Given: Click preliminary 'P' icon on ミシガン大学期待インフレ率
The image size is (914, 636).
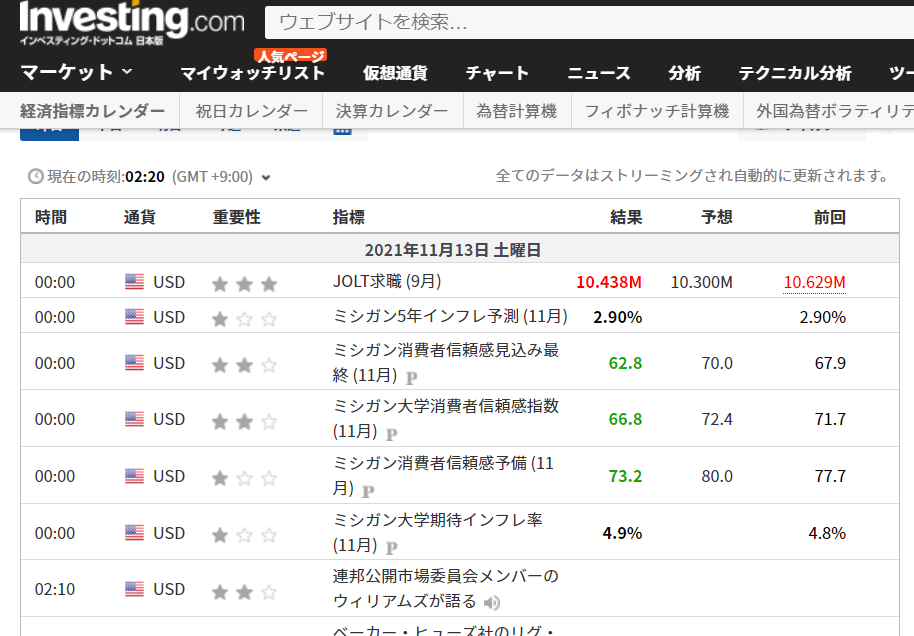Looking at the screenshot, I should click(x=392, y=547).
